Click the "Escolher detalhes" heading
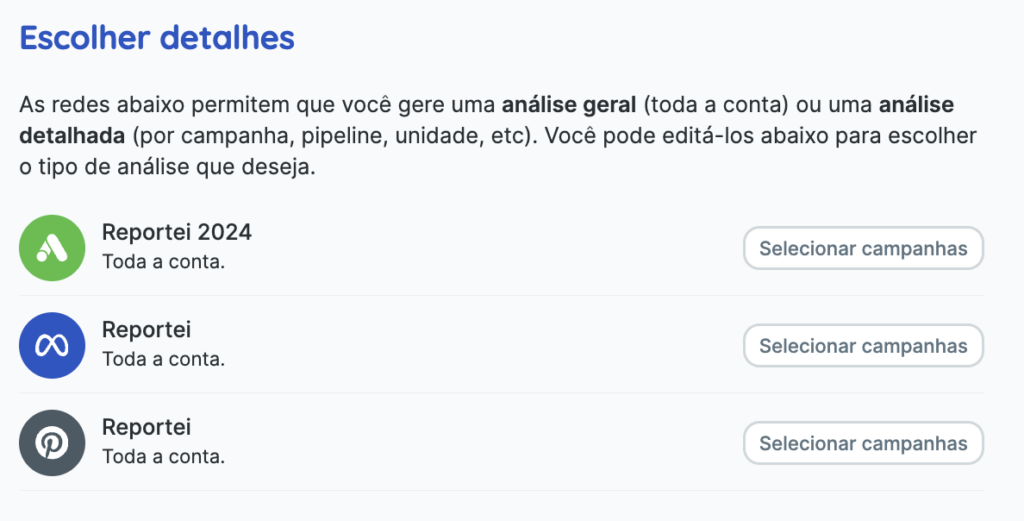Viewport: 1024px width, 521px height. pyautogui.click(x=157, y=39)
